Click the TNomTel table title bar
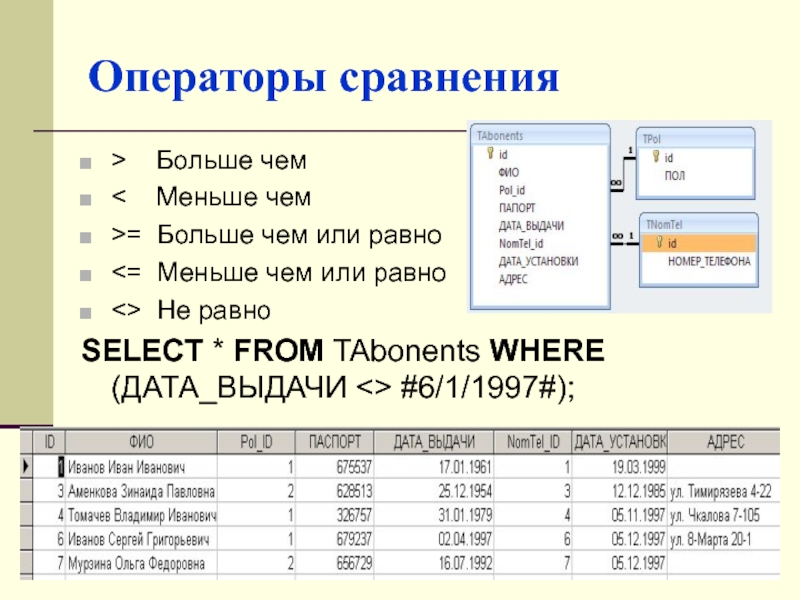Image resolution: width=800 pixels, height=600 pixels. (x=698, y=224)
